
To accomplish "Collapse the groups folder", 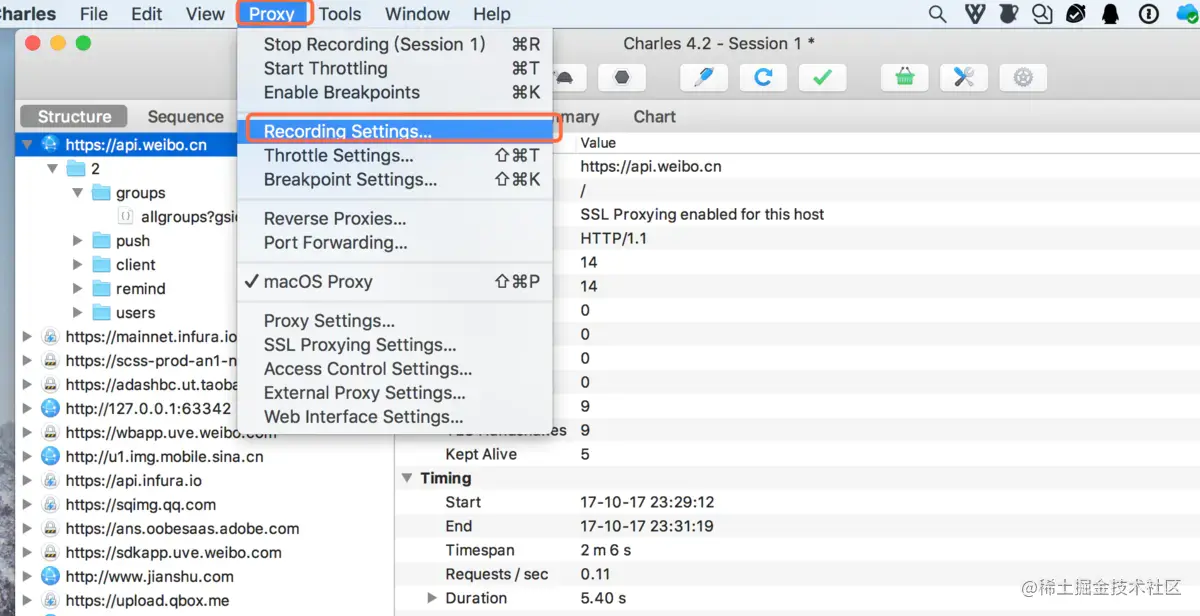I will coord(77,193).
